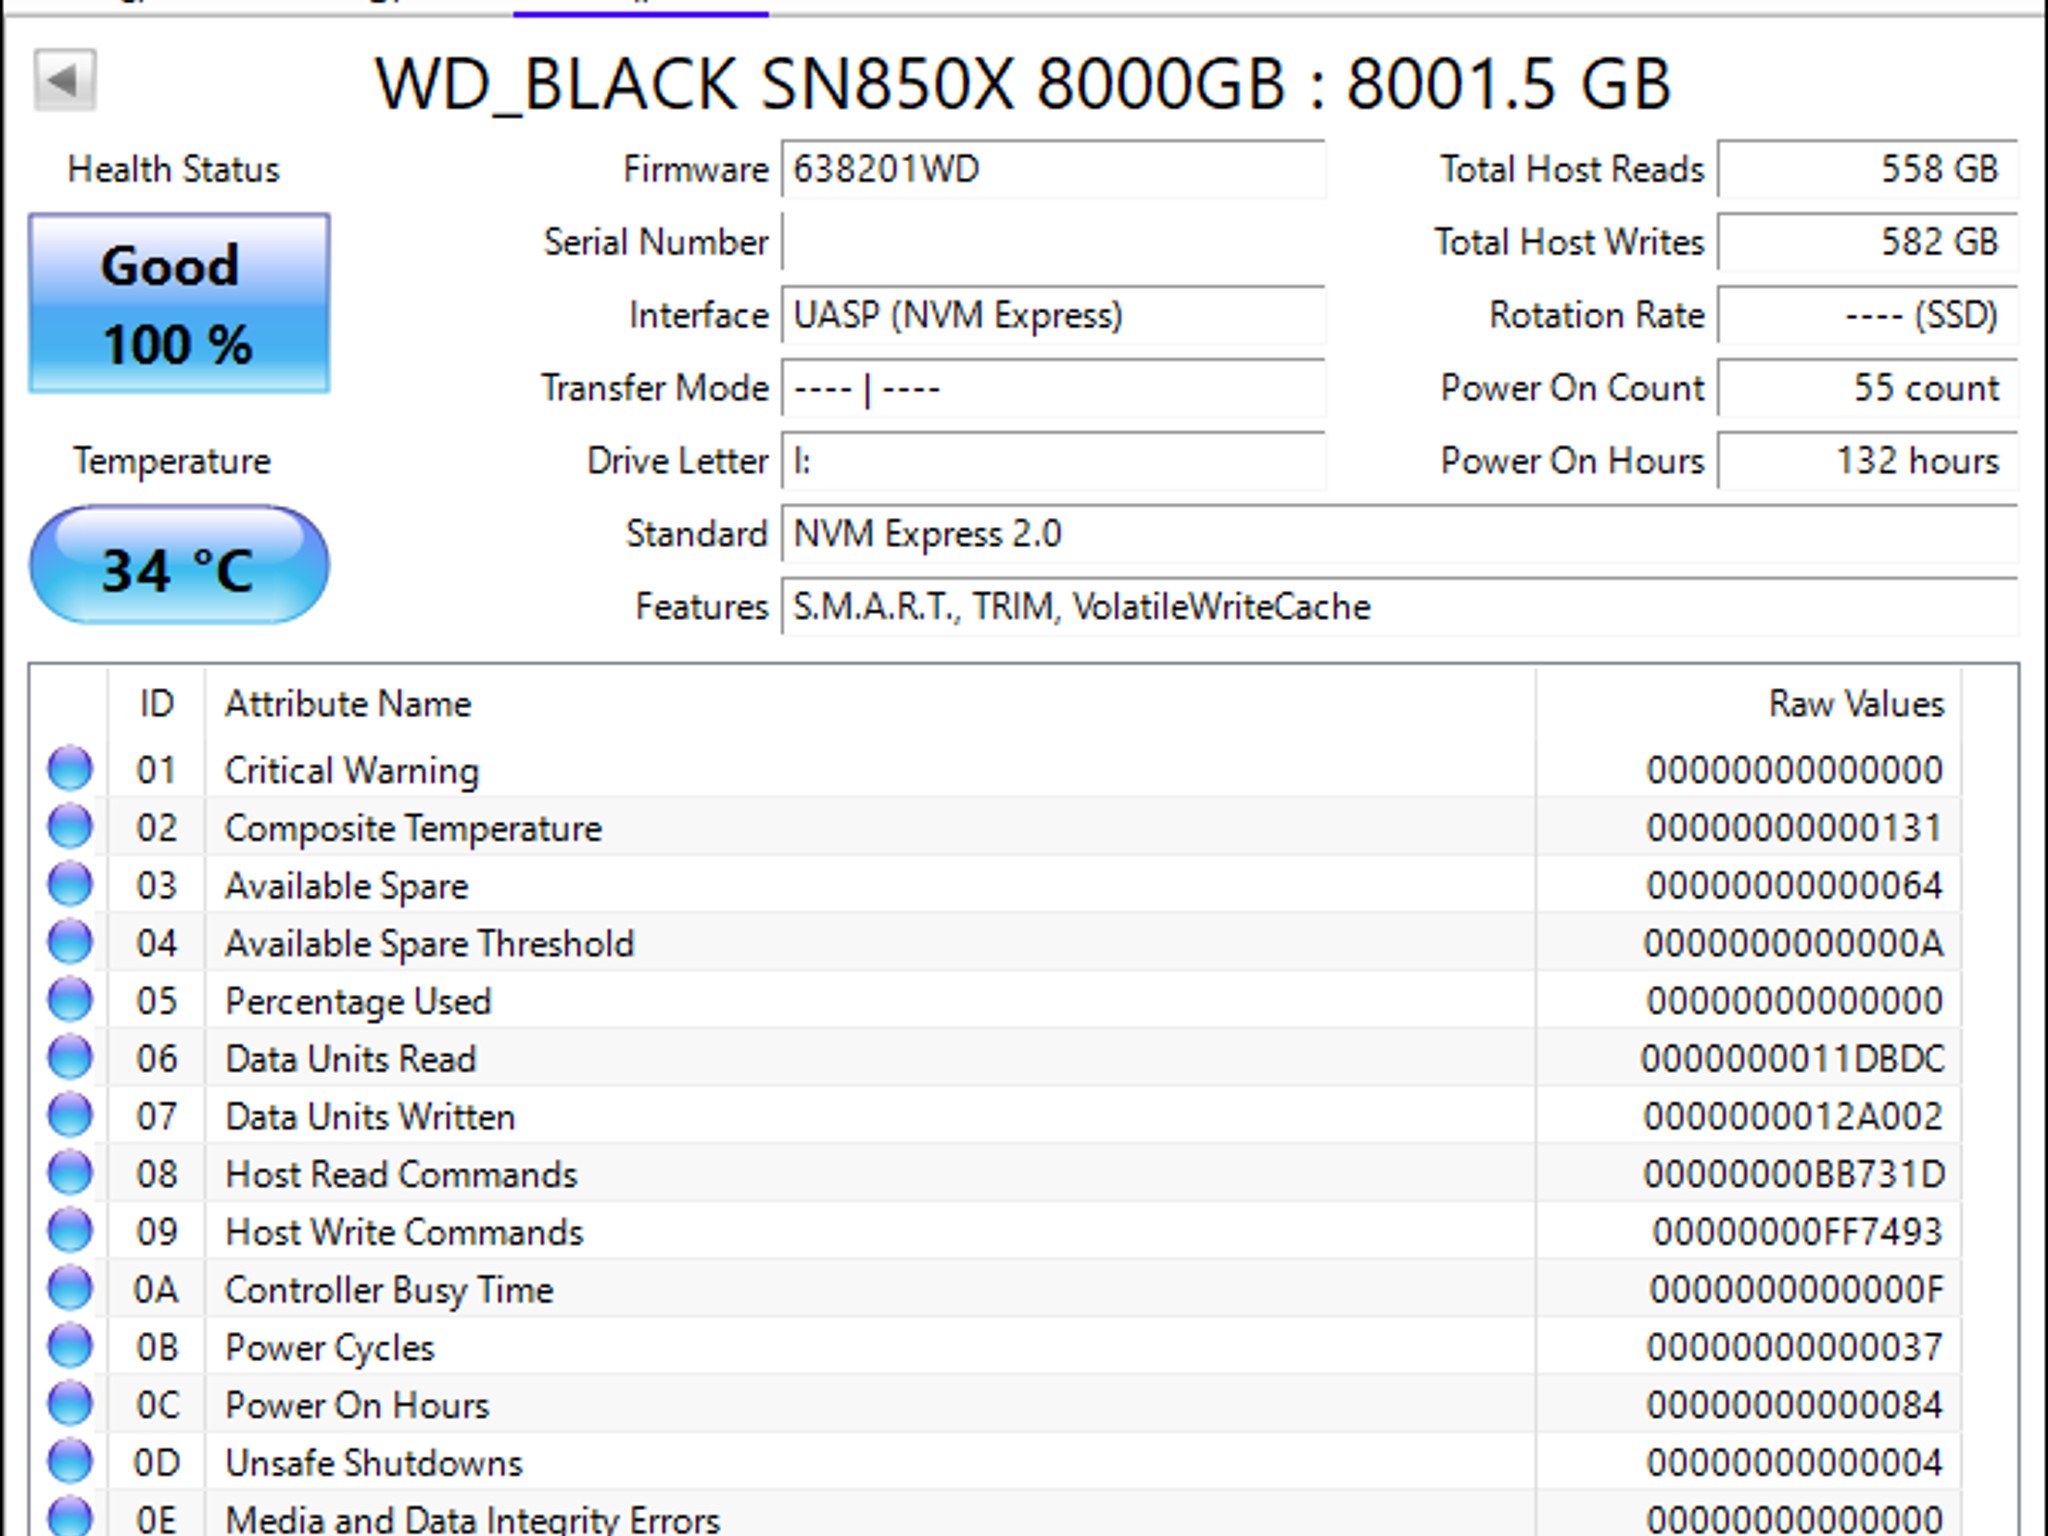Click the Features field with S.M.A.R.T., TRIM
Image resolution: width=2048 pixels, height=1536 pixels.
click(1399, 607)
